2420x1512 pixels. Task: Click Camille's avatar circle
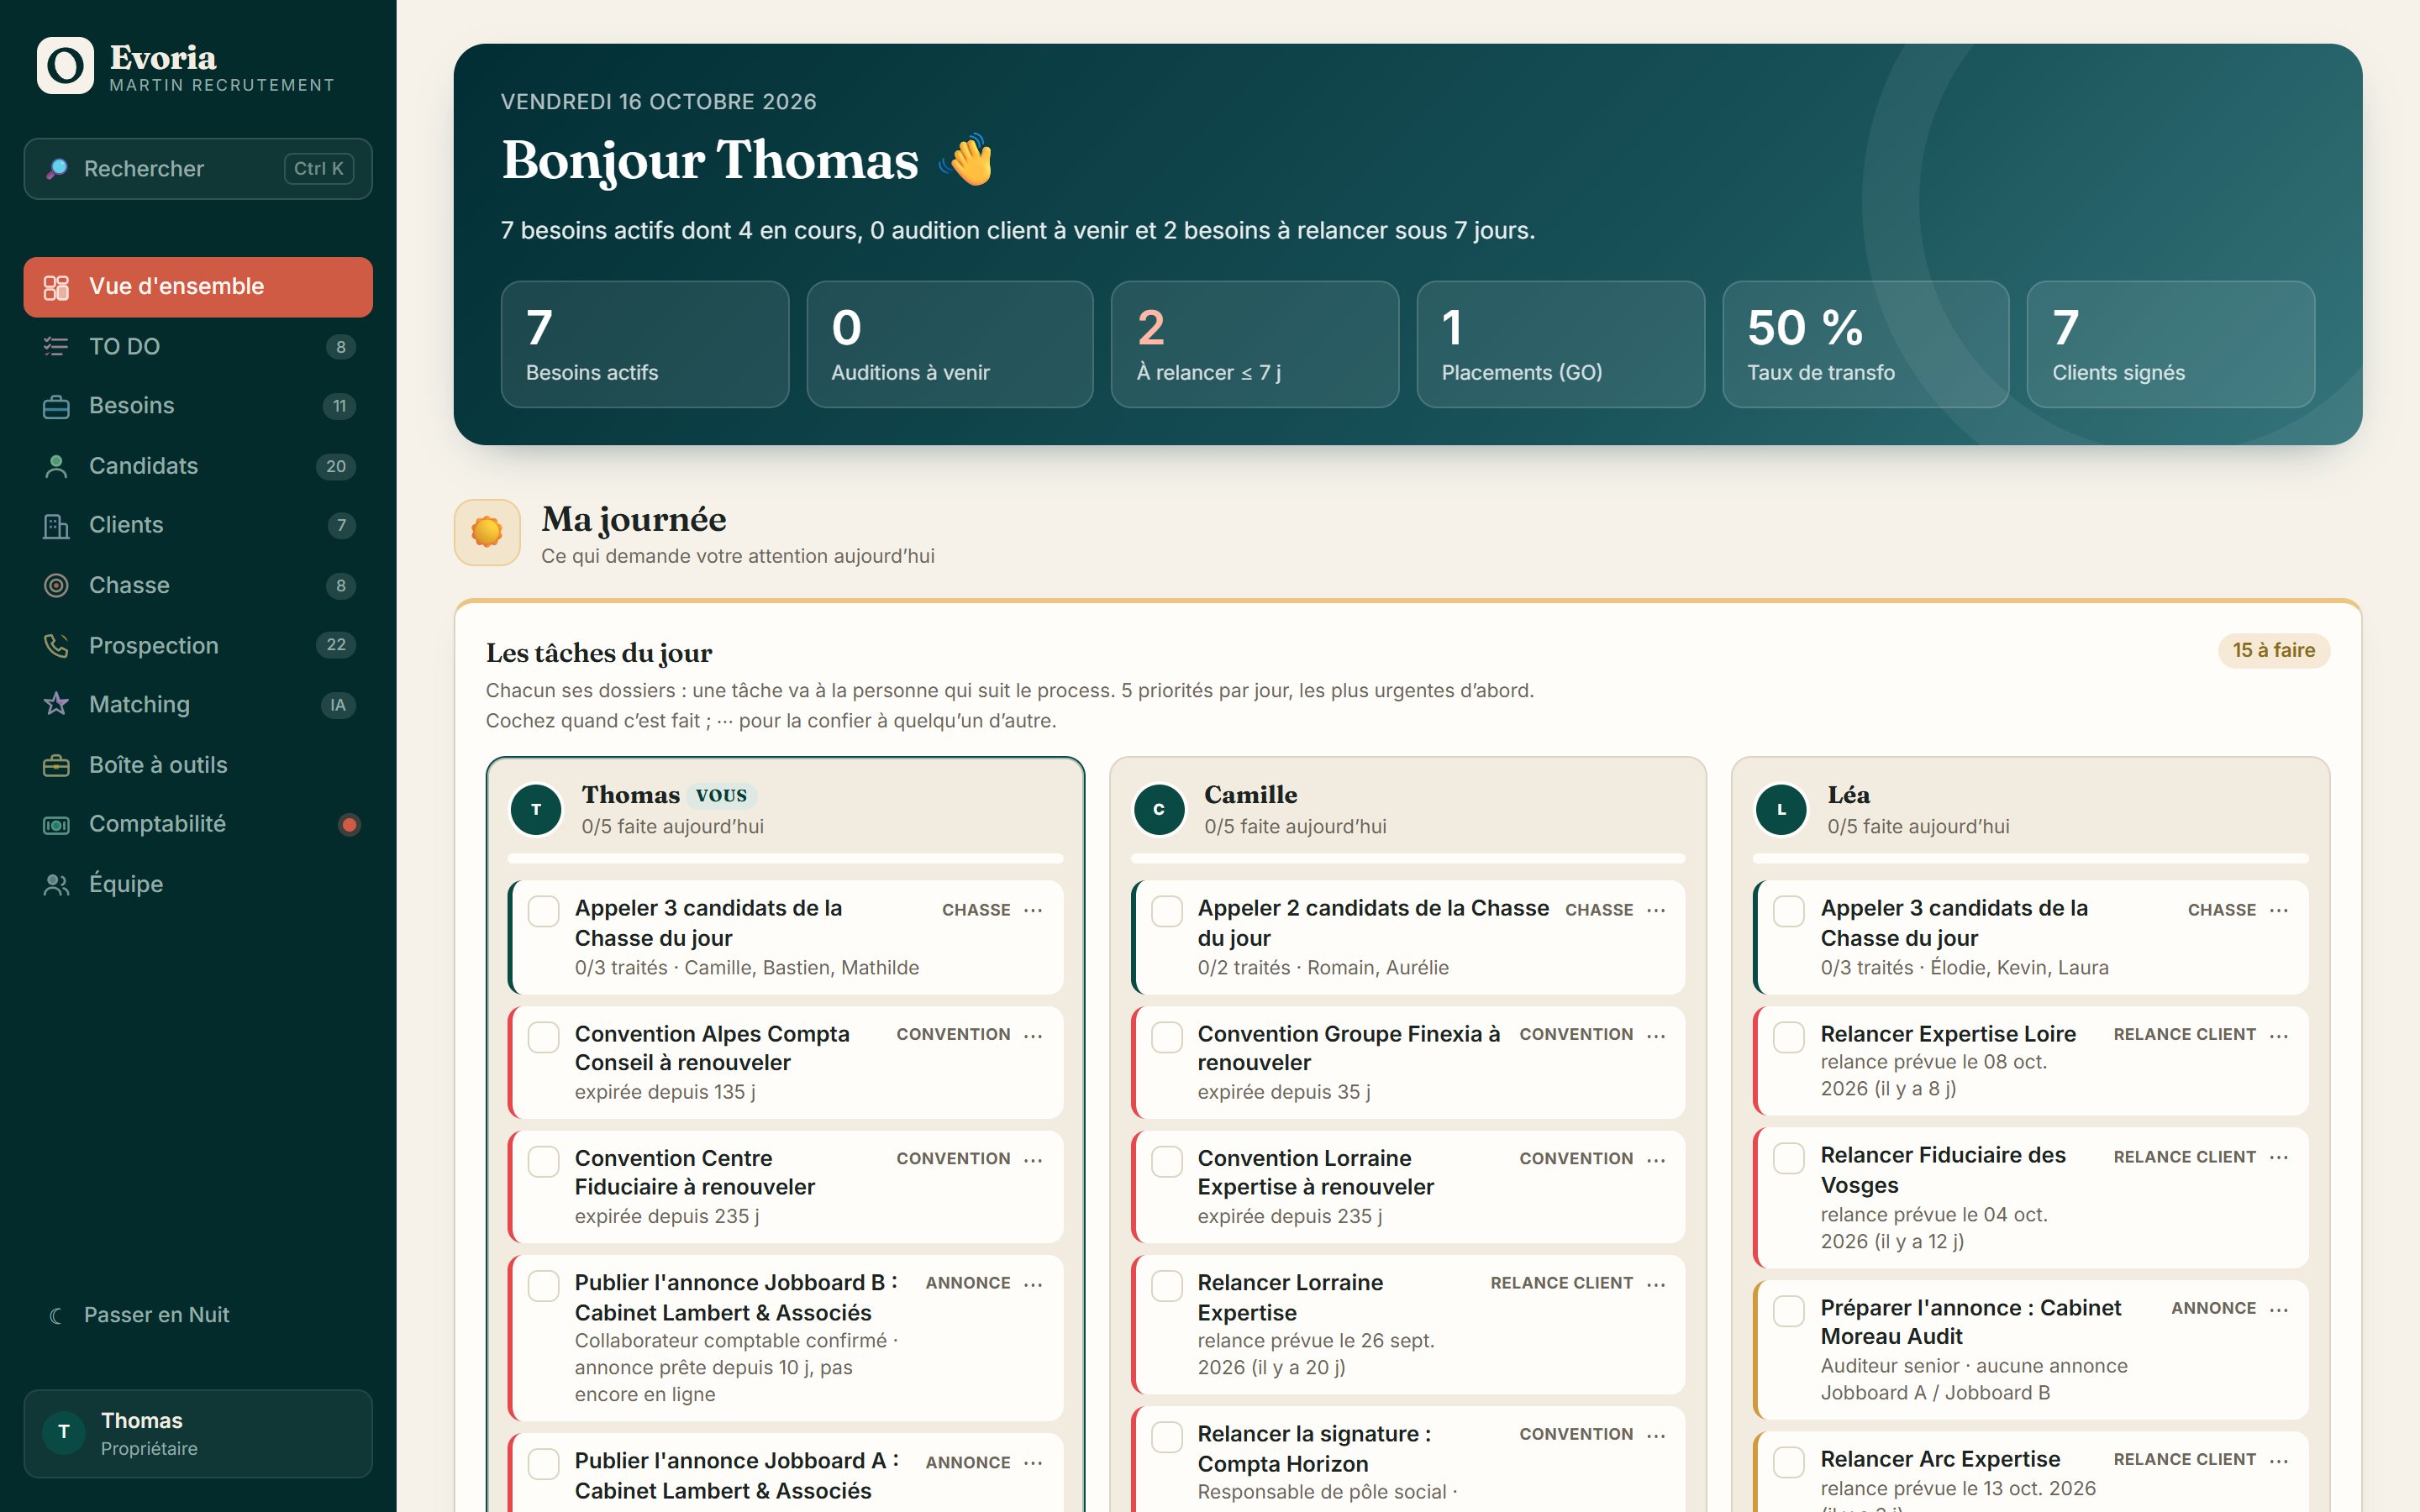point(1159,809)
